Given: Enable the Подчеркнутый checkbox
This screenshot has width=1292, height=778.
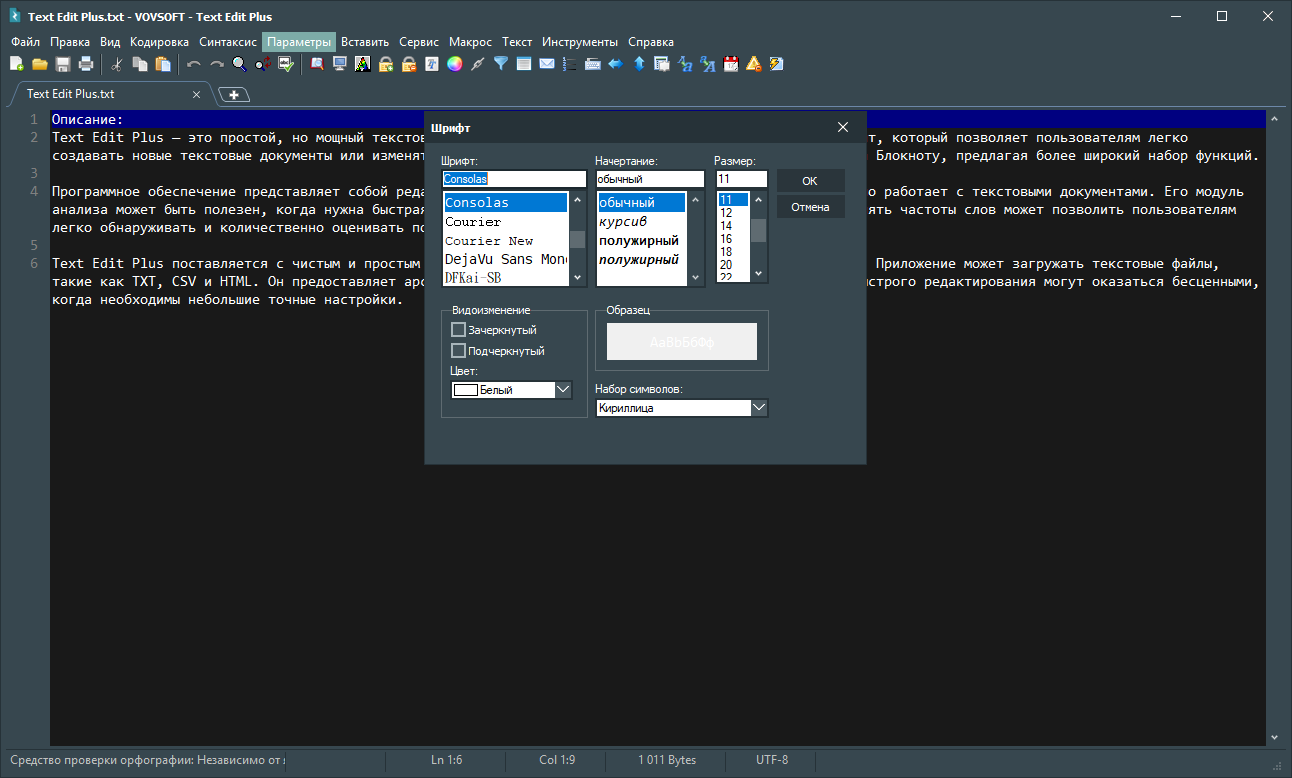Looking at the screenshot, I should [x=459, y=351].
